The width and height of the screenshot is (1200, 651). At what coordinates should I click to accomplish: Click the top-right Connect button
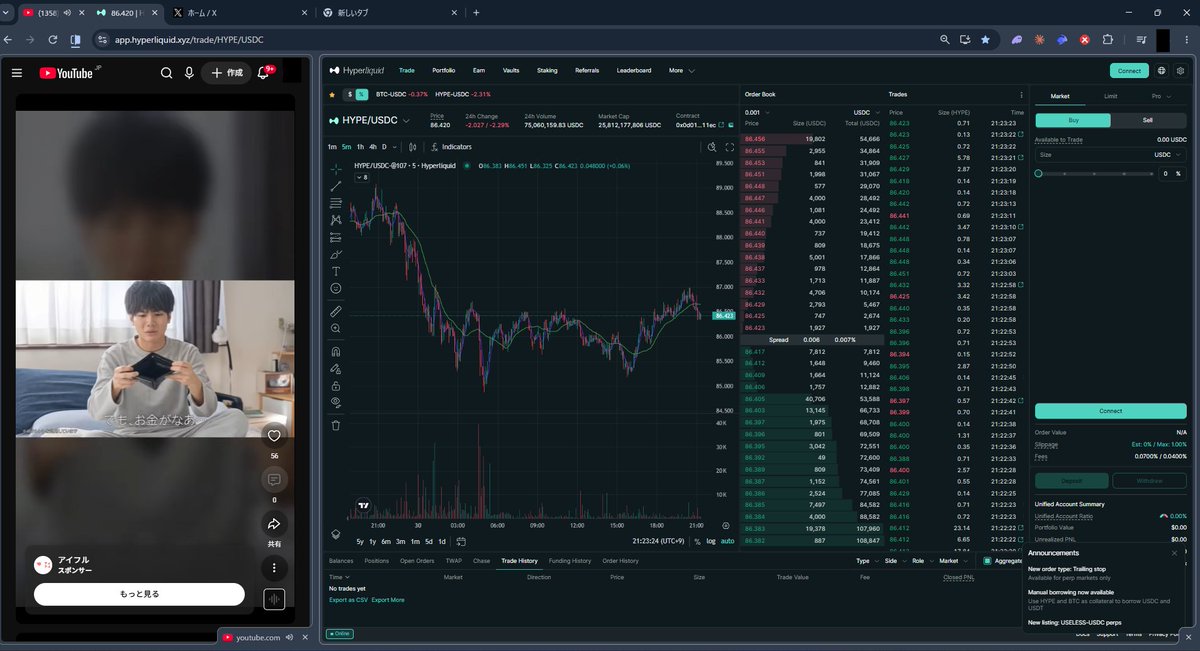point(1129,71)
